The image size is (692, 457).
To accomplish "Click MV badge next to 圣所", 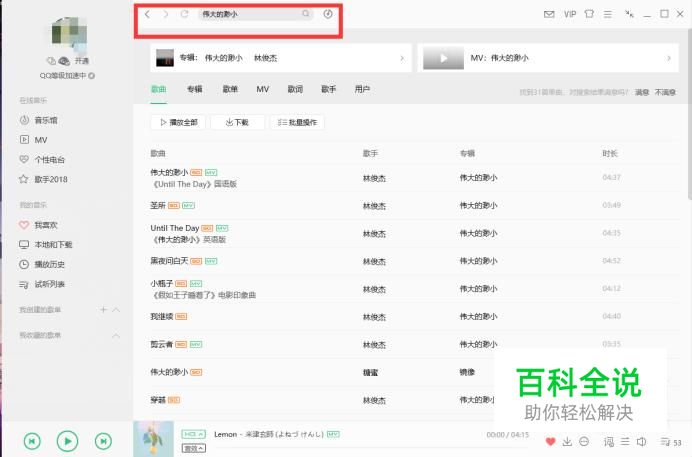I will [x=188, y=206].
